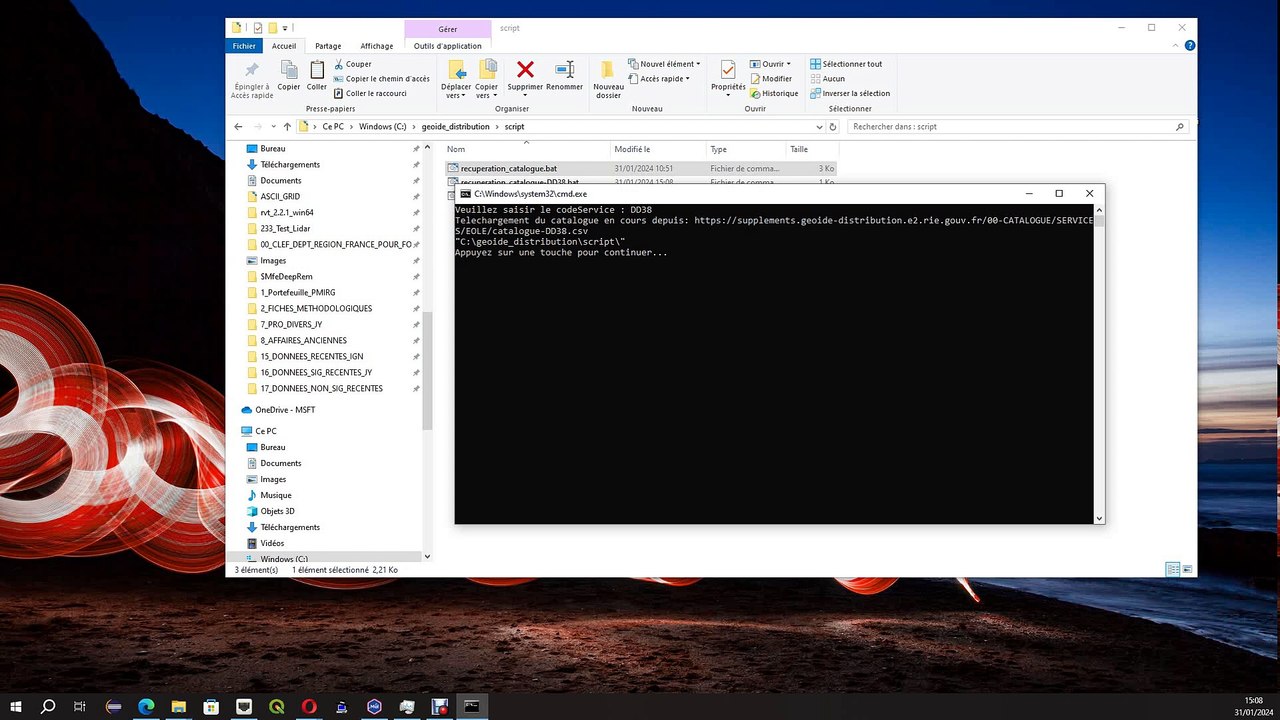The height and width of the screenshot is (720, 1280).
Task: Switch to details view icon in status bar
Action: (x=1172, y=569)
